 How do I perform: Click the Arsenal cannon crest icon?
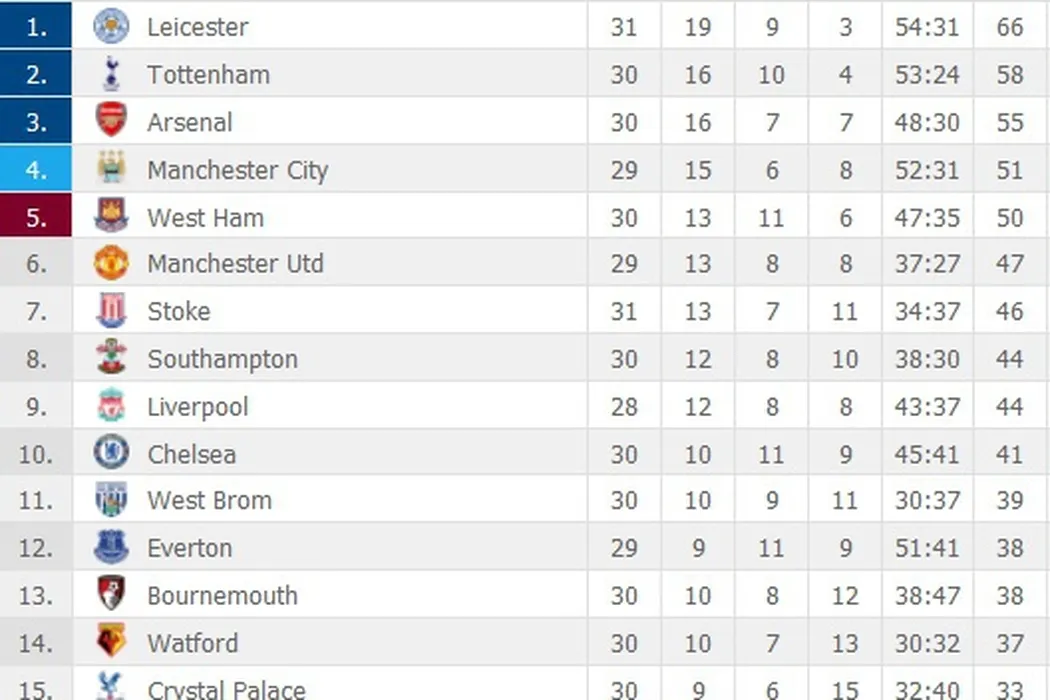111,121
